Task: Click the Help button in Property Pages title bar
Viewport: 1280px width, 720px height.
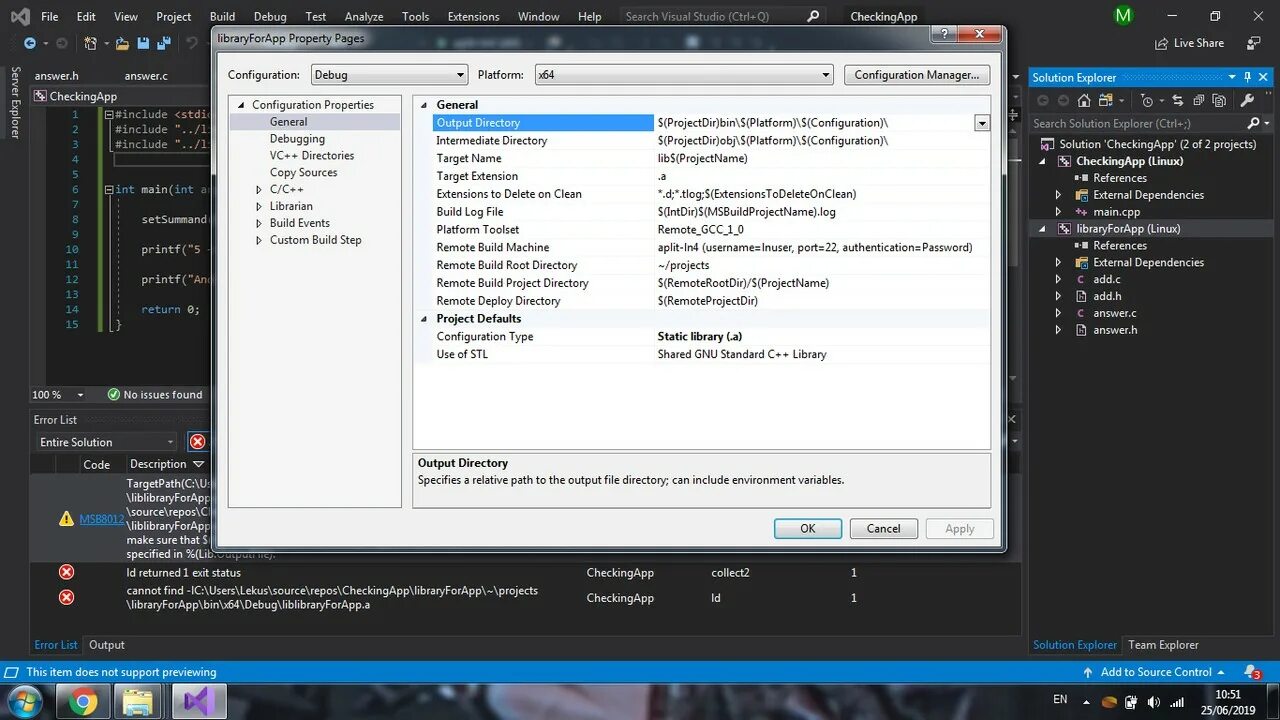Action: 942,34
